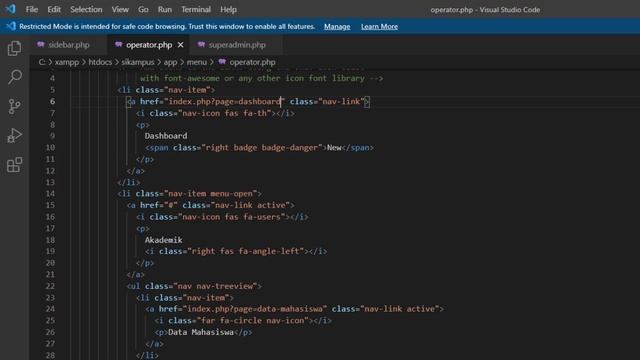Screen dimensions: 640x360
Task: Click the text "Dashboard" on line 9
Action: click(166, 136)
